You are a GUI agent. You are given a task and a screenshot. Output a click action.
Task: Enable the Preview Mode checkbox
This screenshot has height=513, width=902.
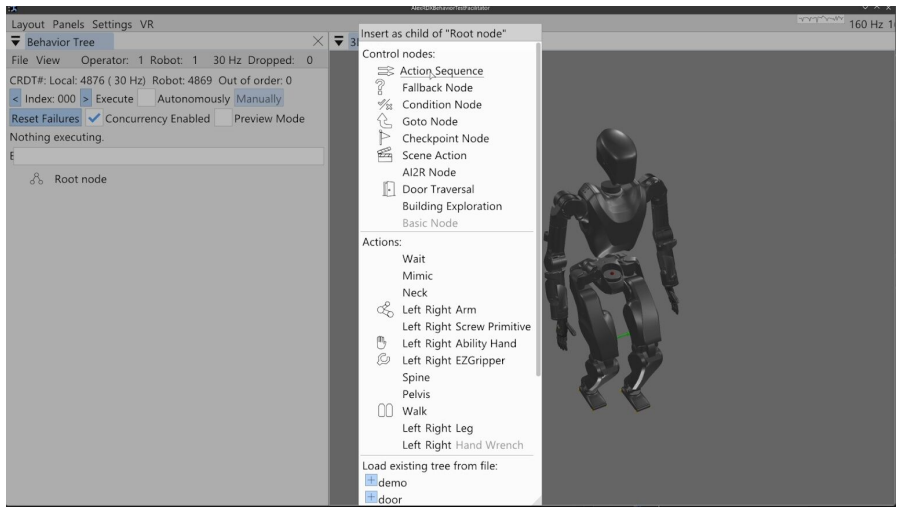(x=223, y=118)
